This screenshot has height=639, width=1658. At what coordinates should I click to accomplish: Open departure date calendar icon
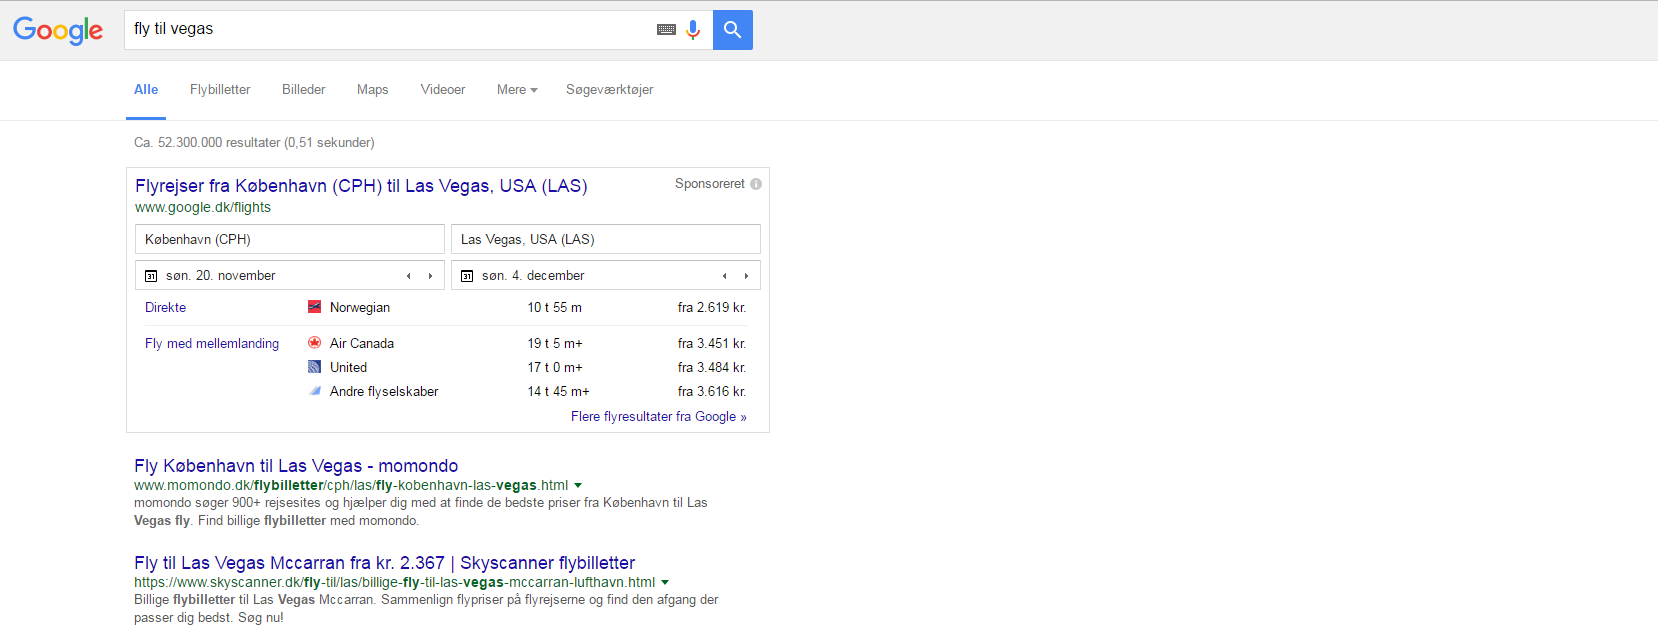coord(151,276)
